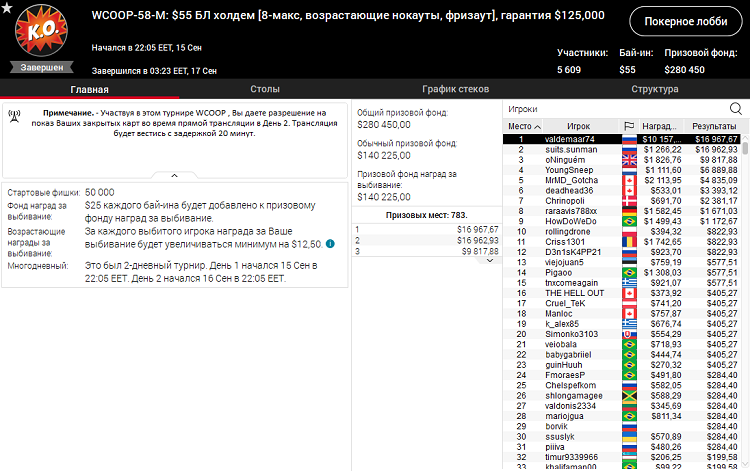Click the flag in the valdemaar74 row

629,139
